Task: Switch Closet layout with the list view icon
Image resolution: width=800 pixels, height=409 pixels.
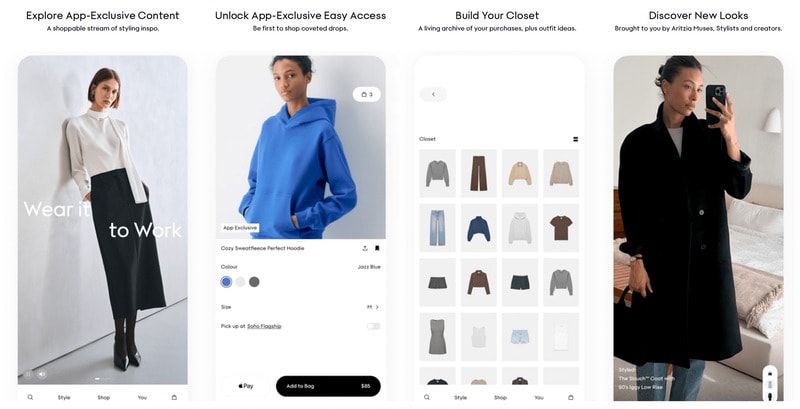Action: [576, 139]
